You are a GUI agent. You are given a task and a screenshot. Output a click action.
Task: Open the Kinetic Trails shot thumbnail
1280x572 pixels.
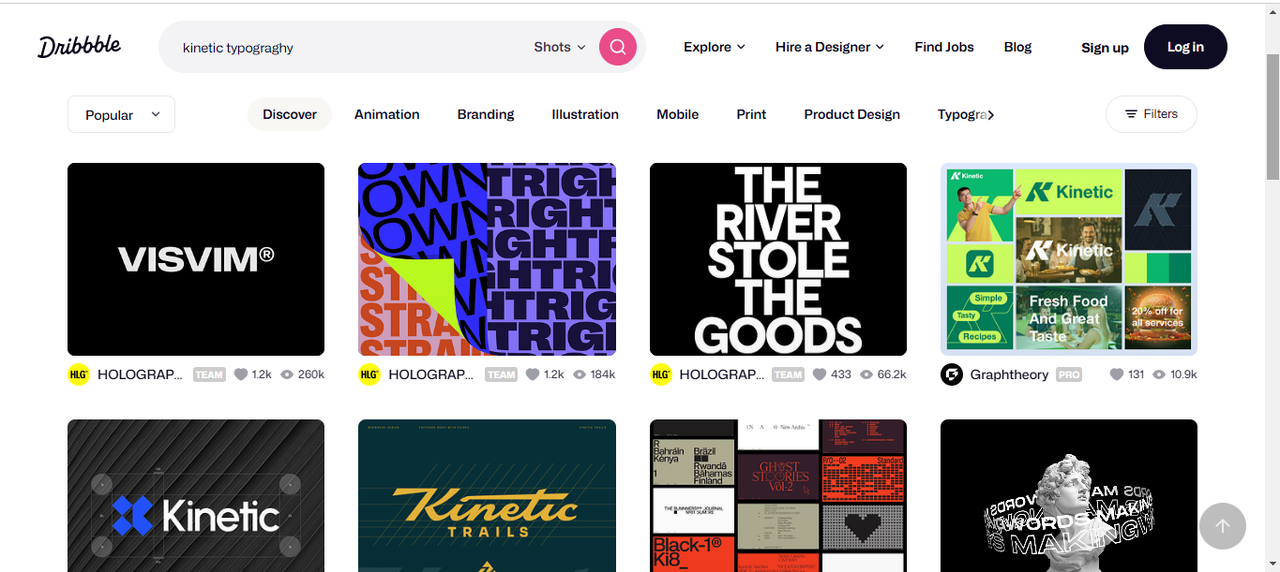(487, 496)
